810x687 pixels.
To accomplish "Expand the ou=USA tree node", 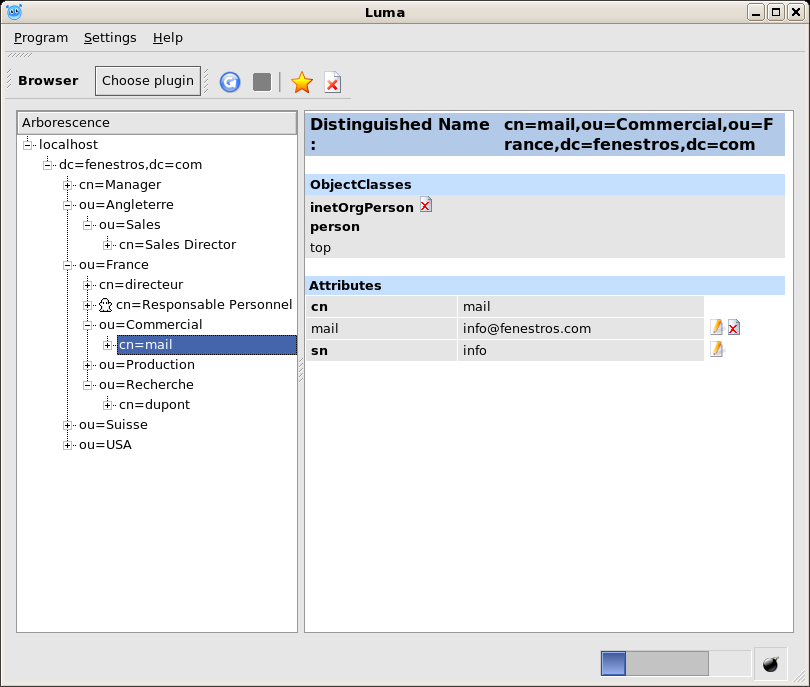I will (68, 445).
